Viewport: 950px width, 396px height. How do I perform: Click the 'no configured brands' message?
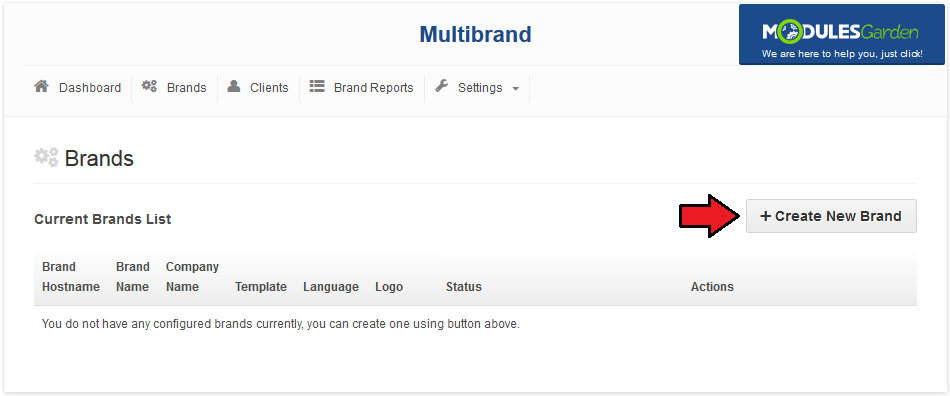281,324
